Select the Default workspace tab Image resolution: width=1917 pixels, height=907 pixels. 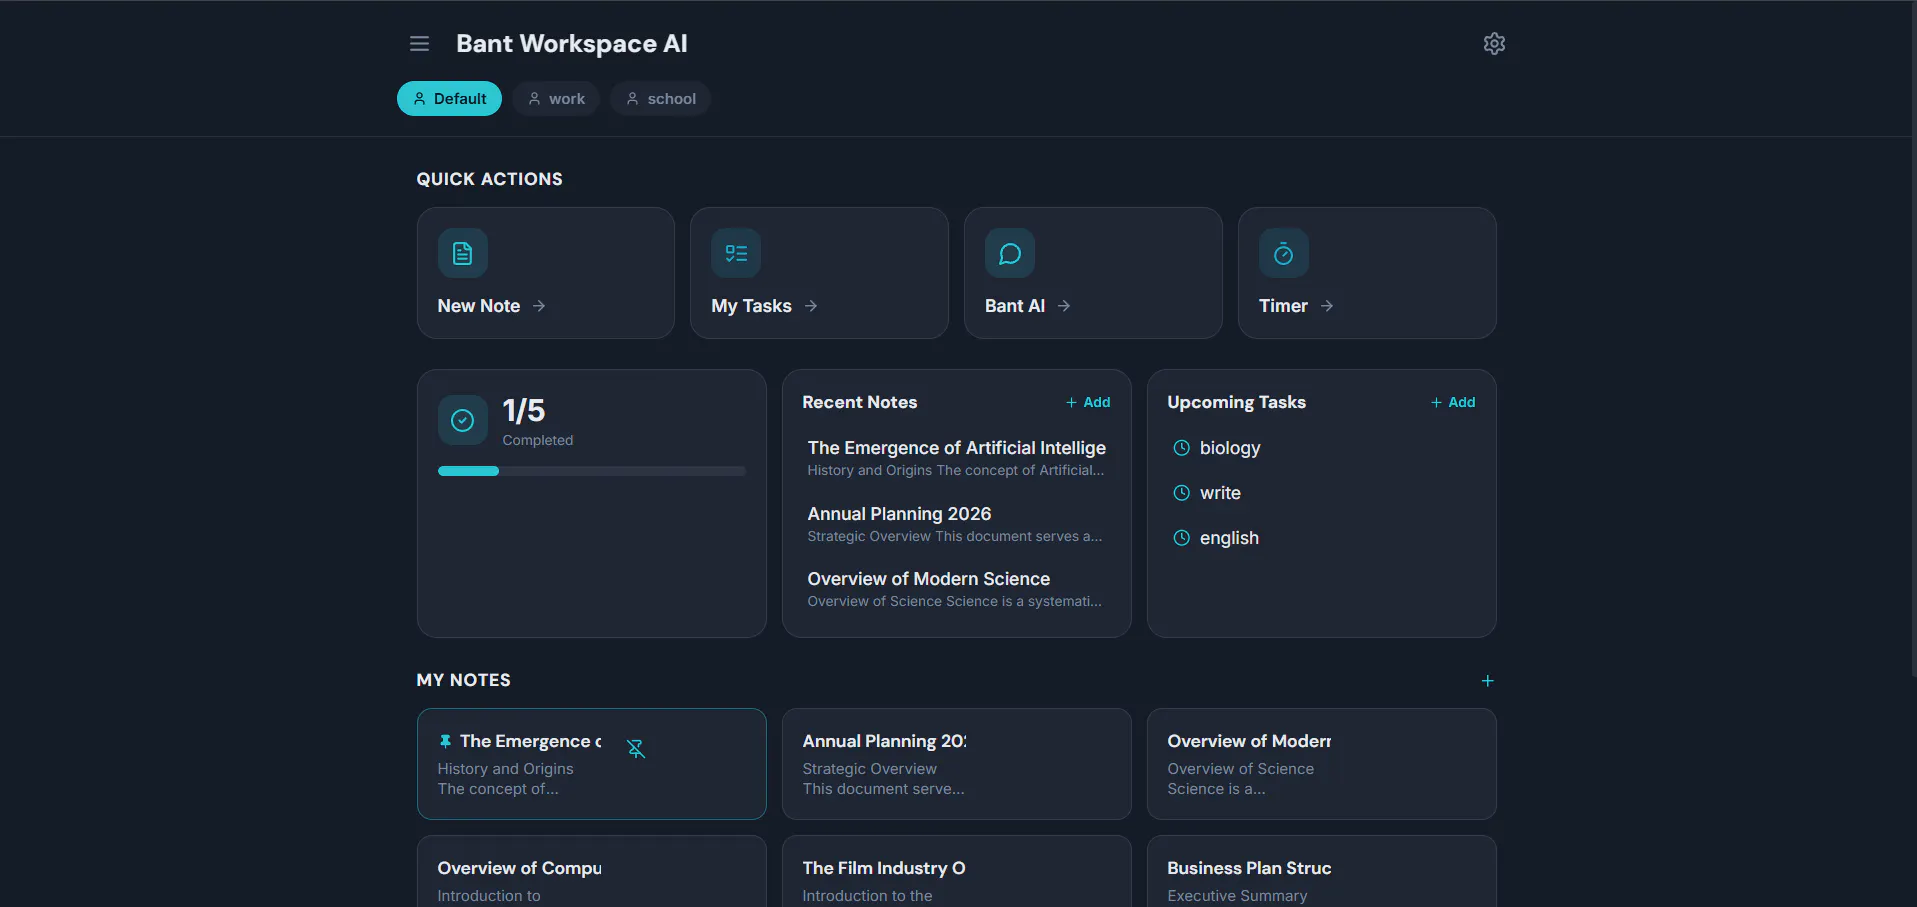click(449, 98)
